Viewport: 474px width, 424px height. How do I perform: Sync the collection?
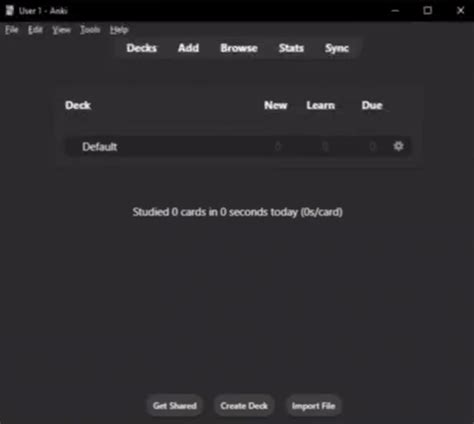click(337, 48)
